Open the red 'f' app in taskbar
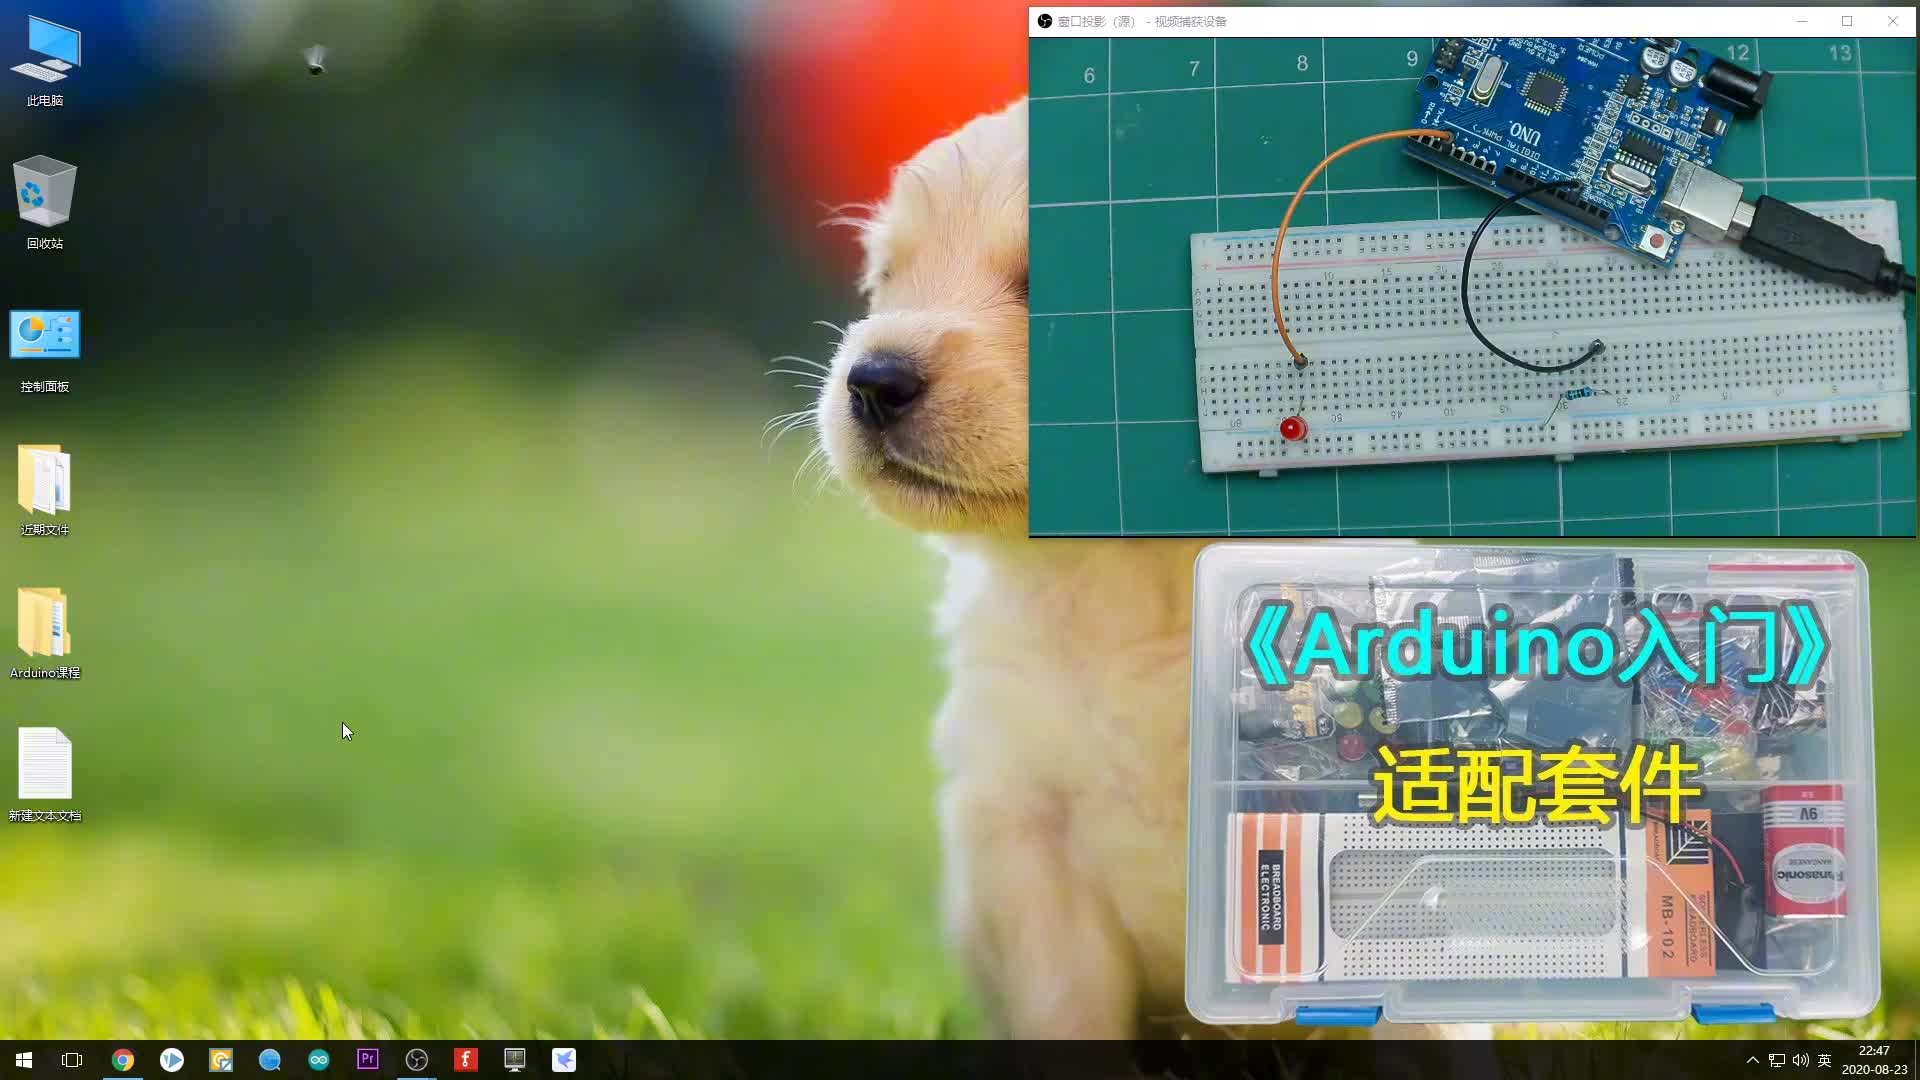 click(x=466, y=1060)
